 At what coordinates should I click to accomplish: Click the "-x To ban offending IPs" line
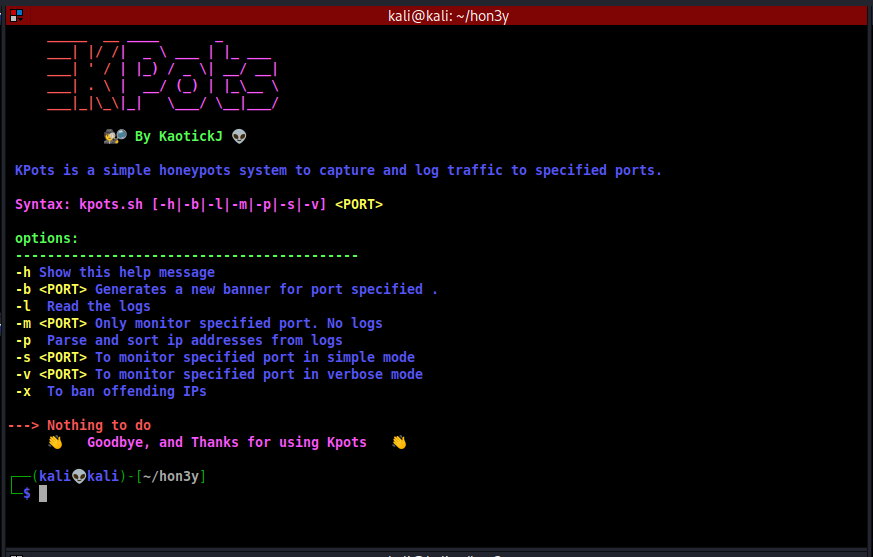(x=110, y=392)
